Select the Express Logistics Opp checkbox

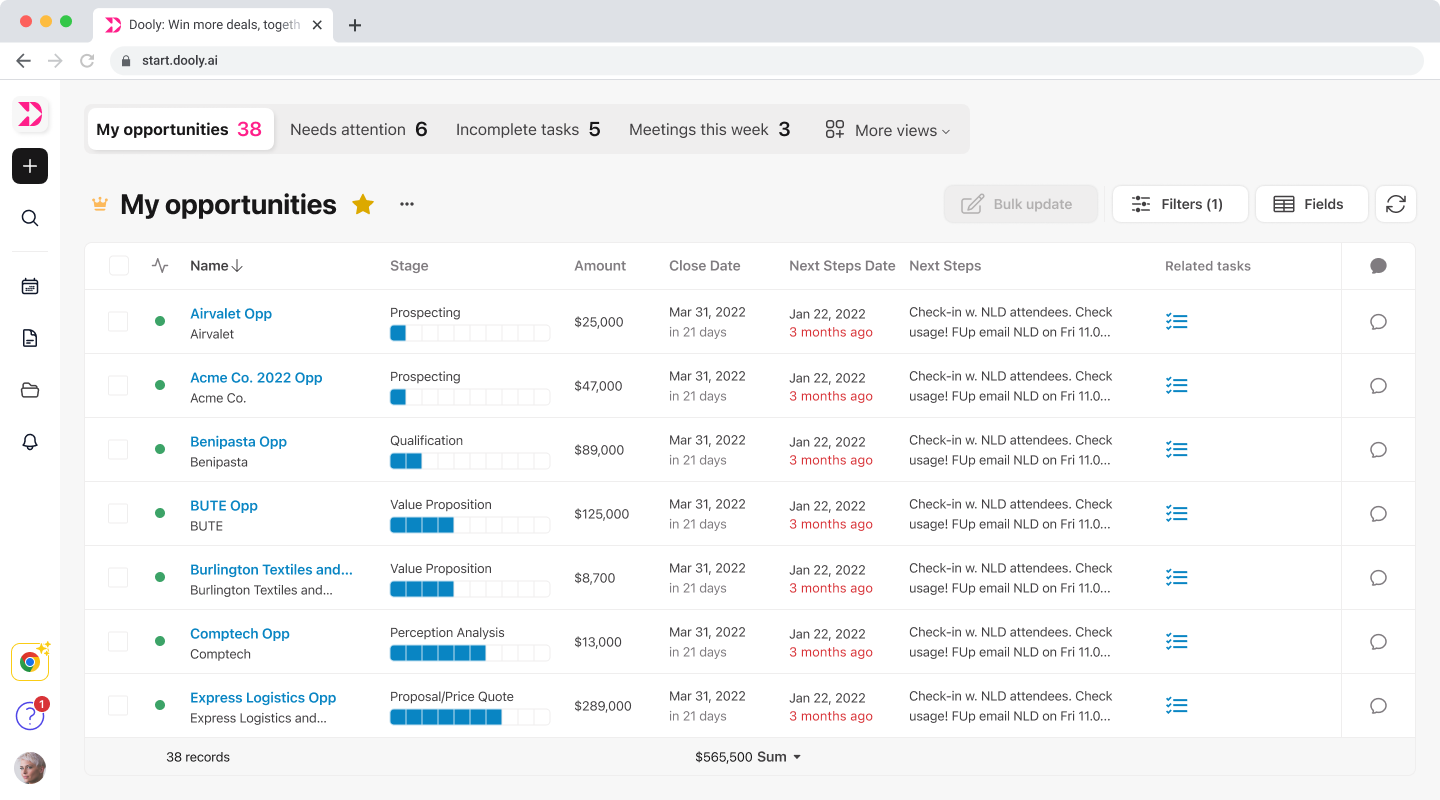[118, 706]
